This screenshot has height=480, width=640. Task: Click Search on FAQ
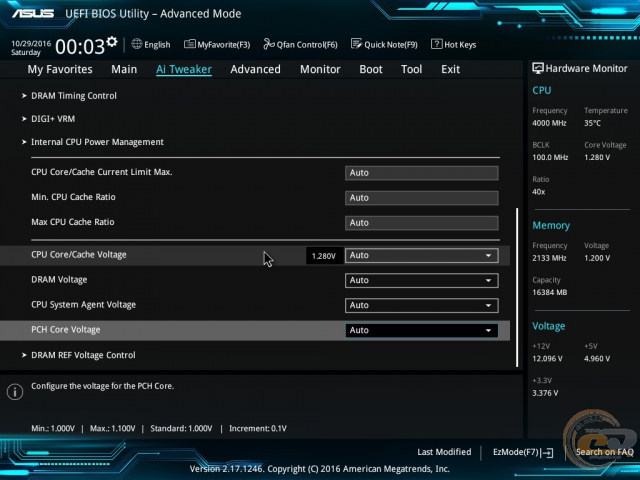point(604,452)
